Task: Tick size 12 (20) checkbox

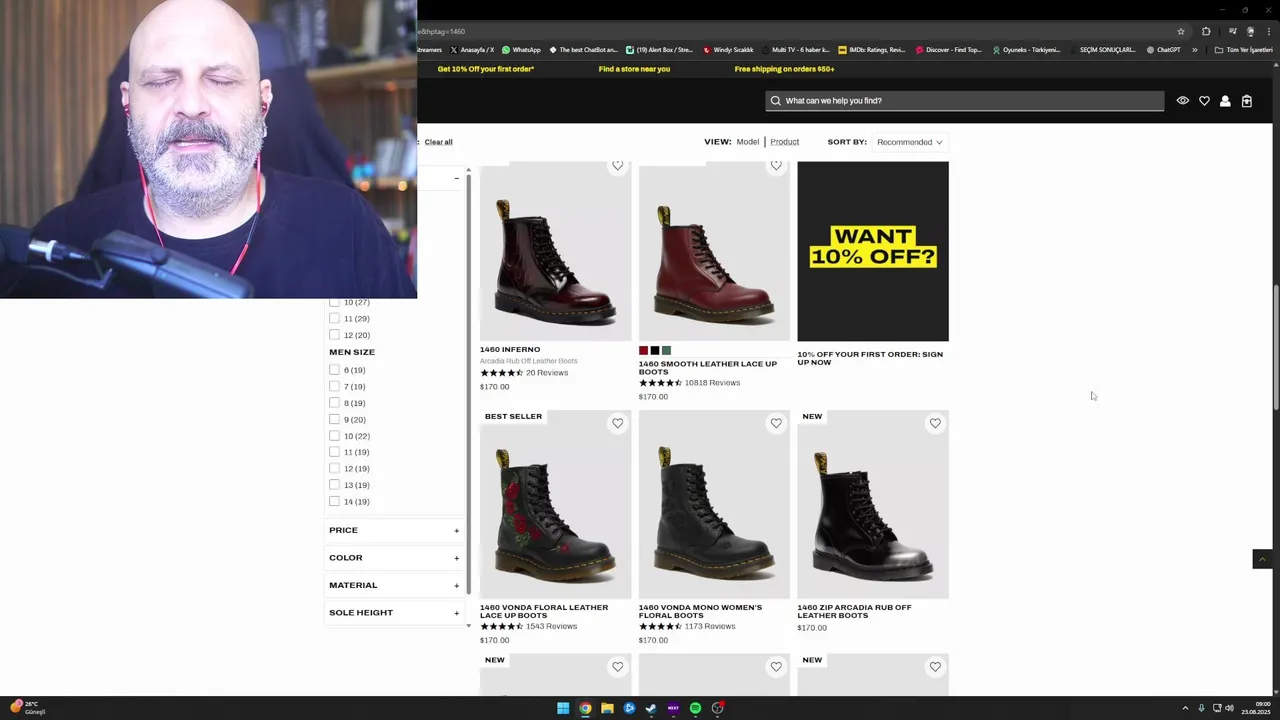Action: click(334, 335)
